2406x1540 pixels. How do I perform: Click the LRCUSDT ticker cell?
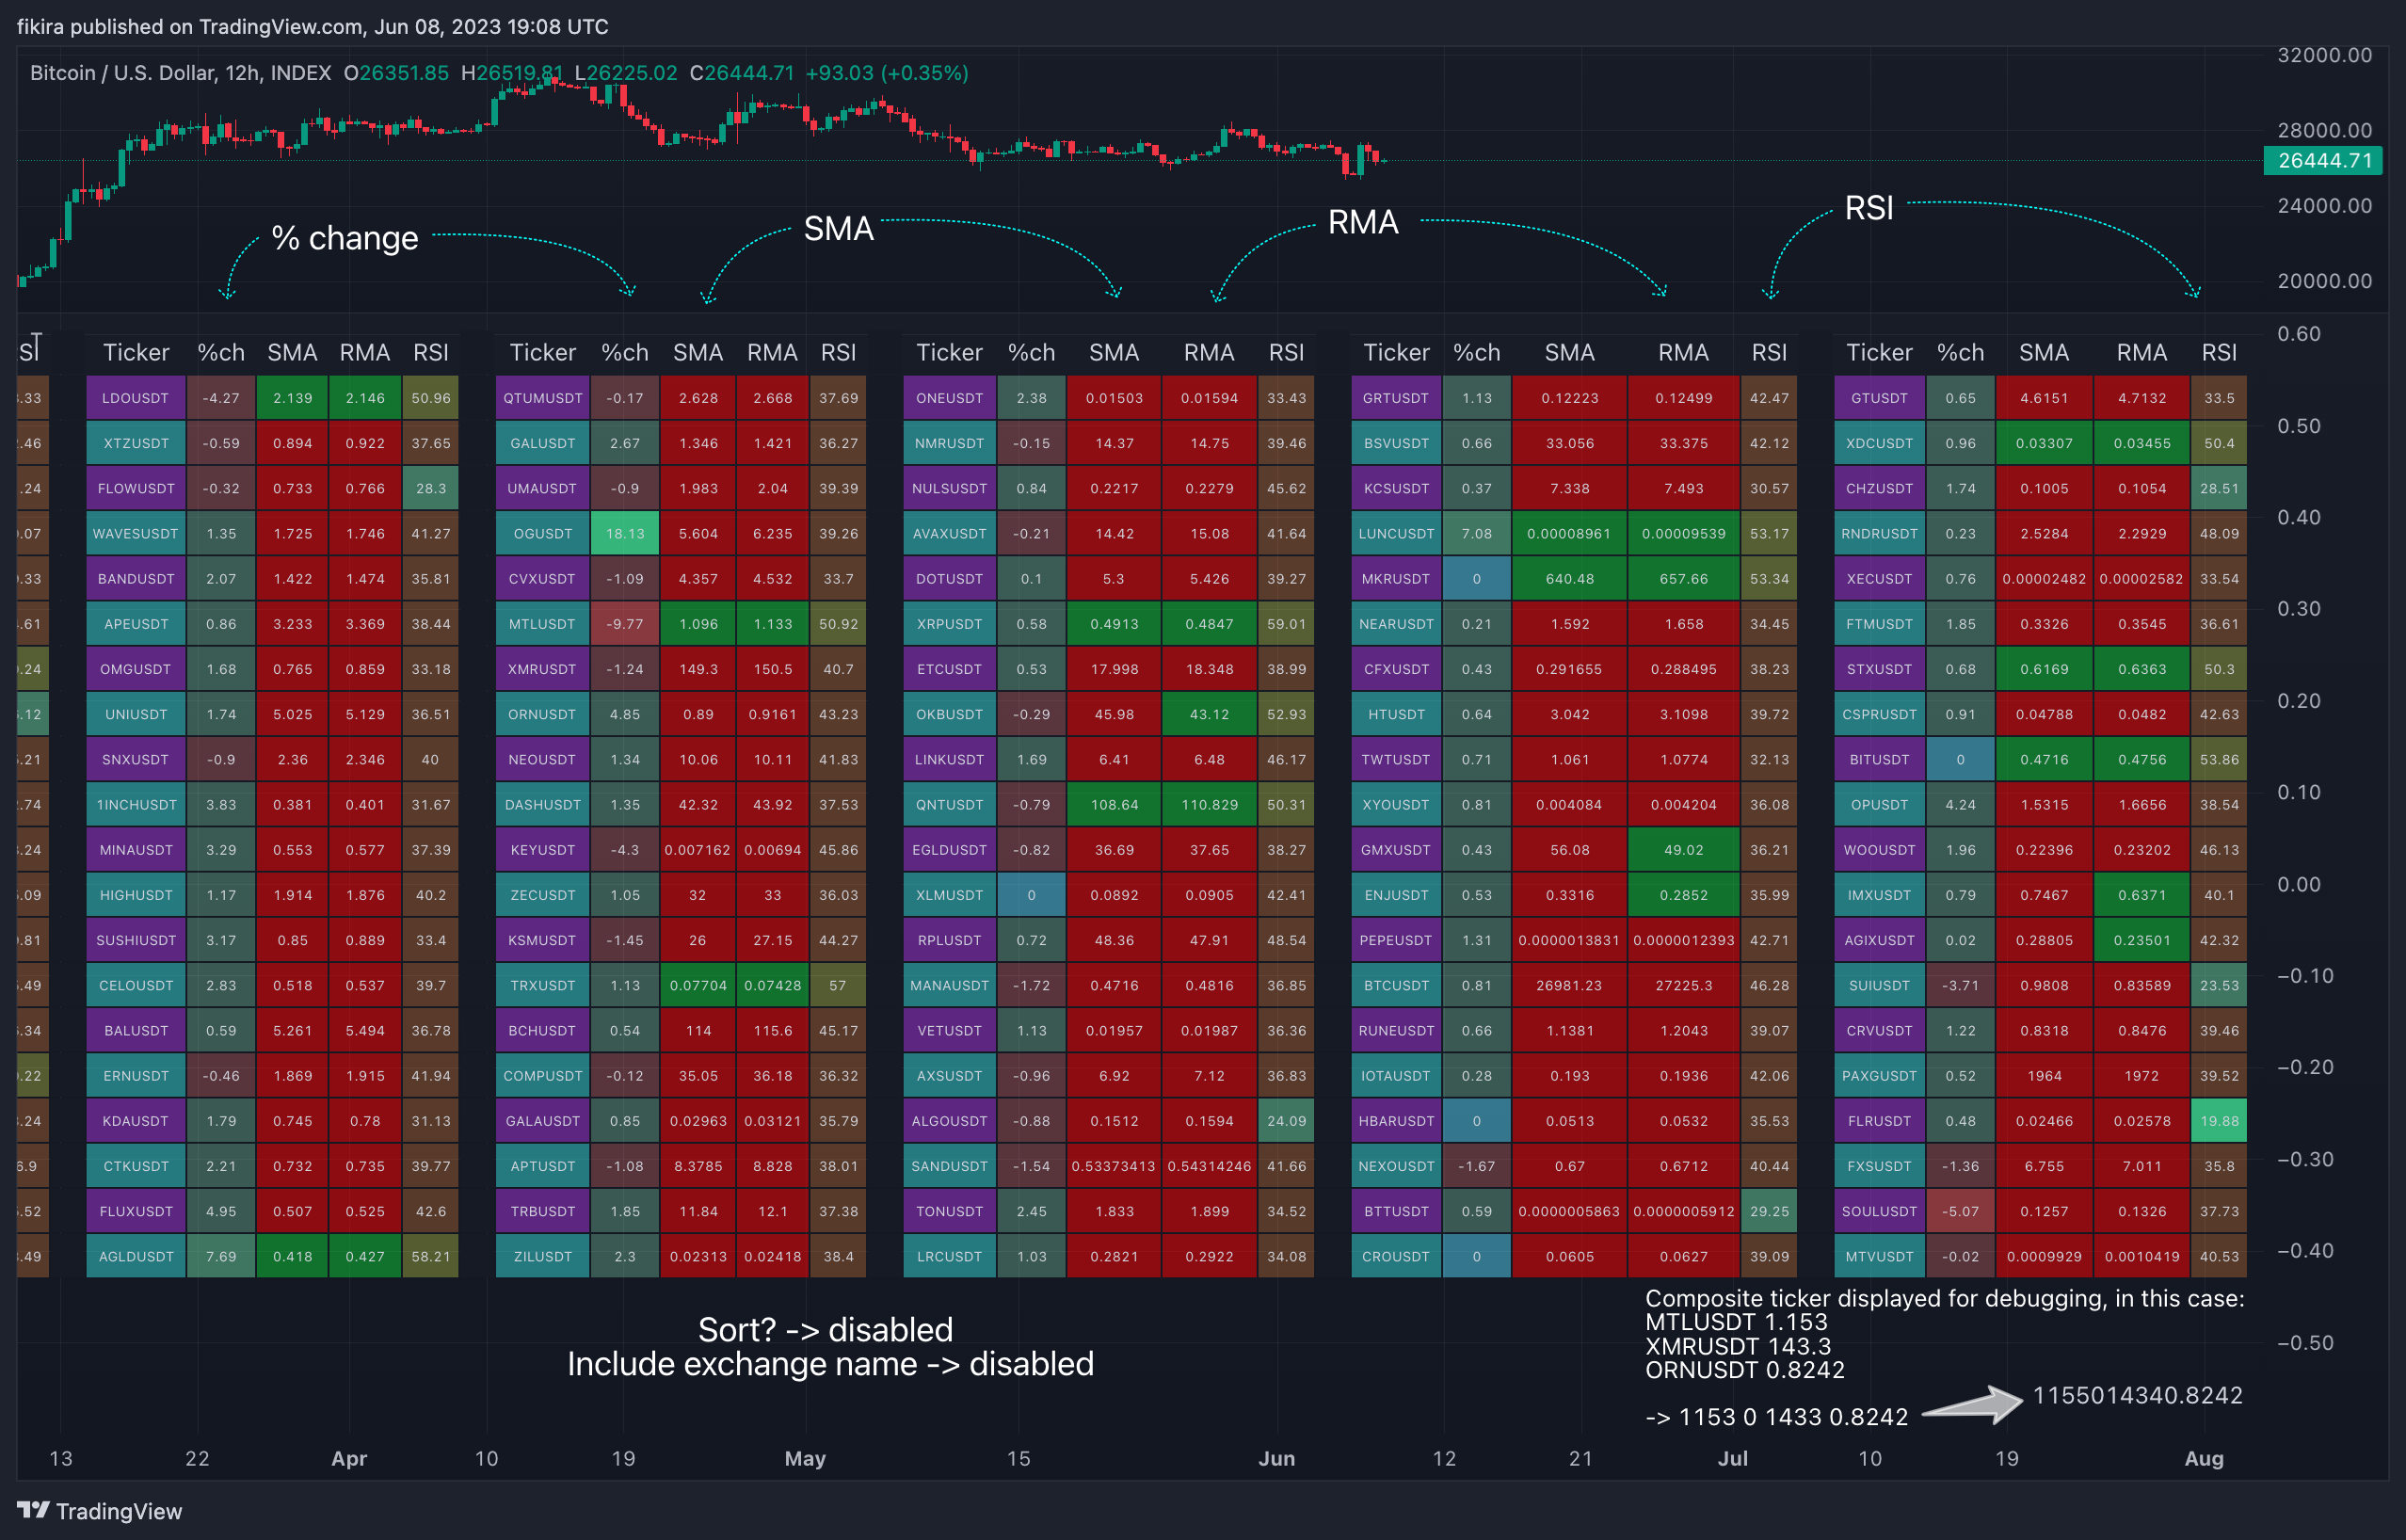(950, 1257)
